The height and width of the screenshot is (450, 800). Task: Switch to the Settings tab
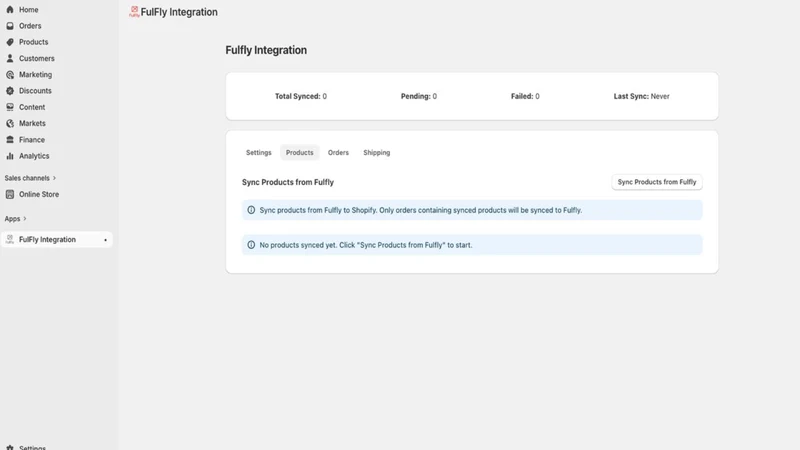[259, 153]
